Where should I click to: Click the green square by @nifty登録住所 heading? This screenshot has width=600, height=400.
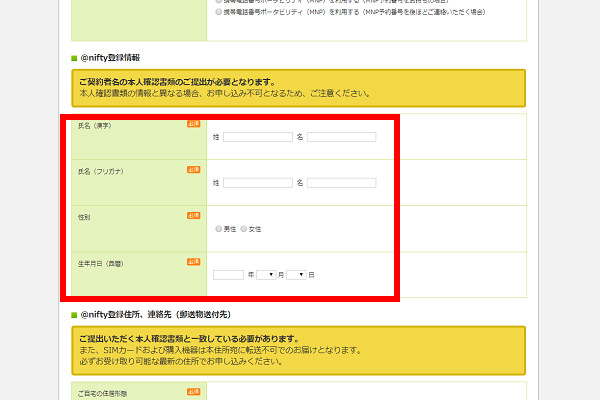[74, 315]
